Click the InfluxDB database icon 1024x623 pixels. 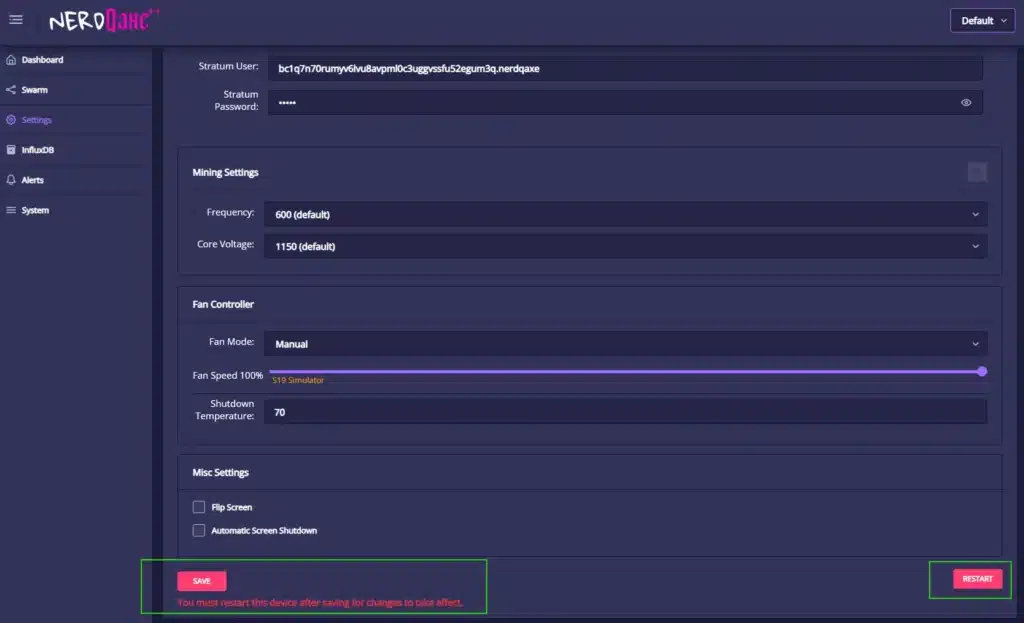pyautogui.click(x=11, y=150)
